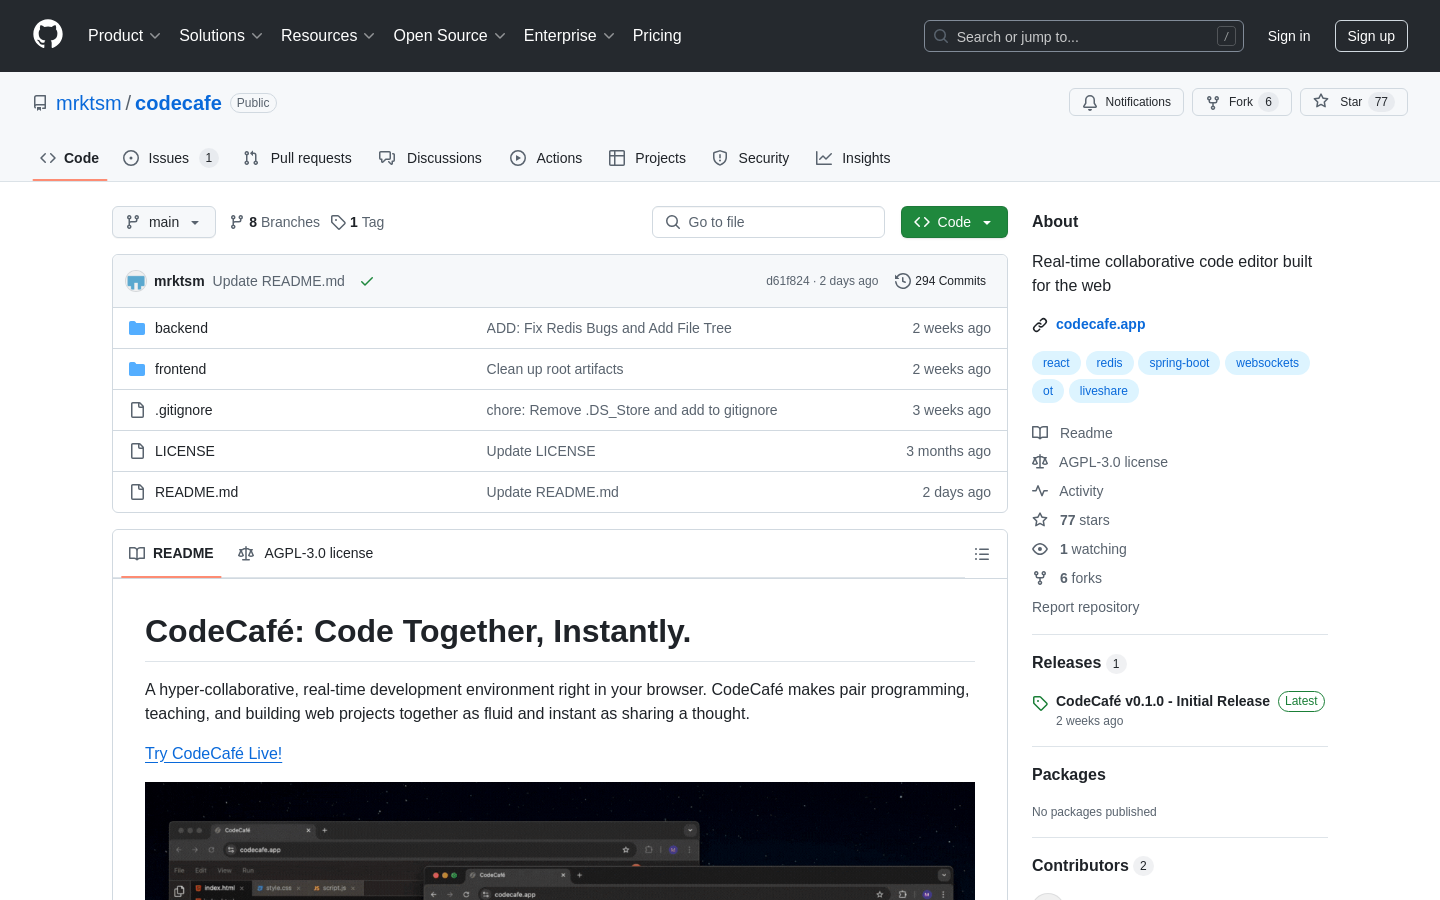Open the Discussions tab

430,158
